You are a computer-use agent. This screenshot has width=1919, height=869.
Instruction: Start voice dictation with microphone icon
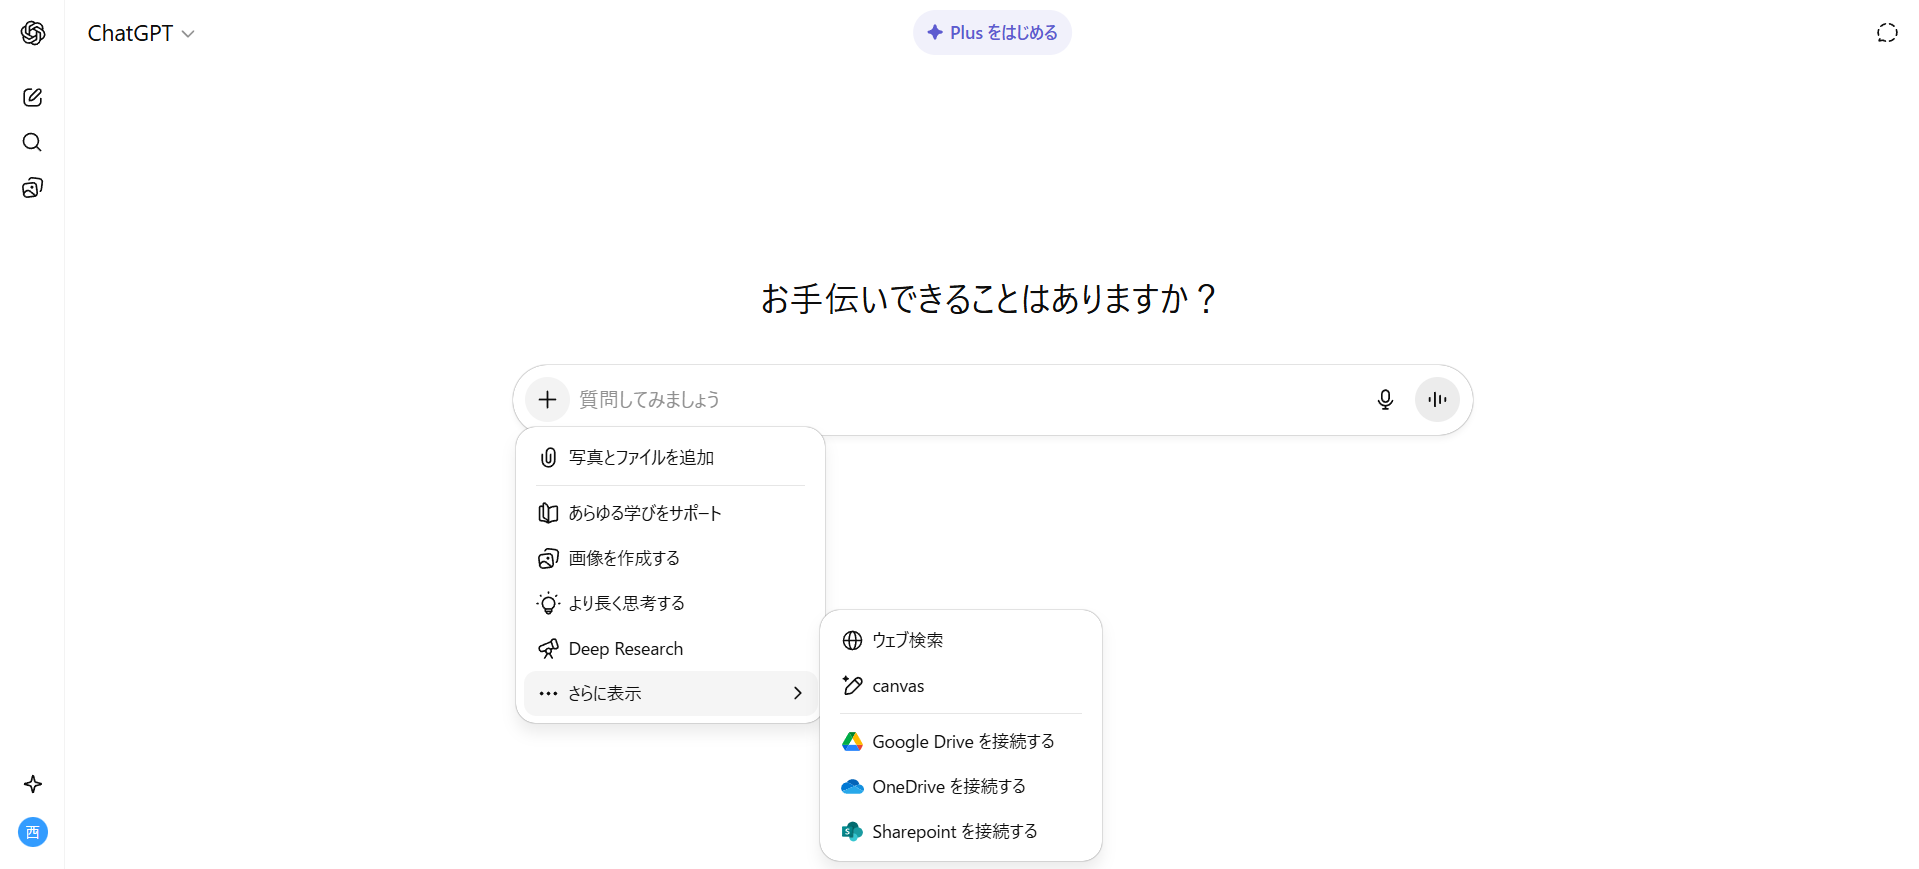1385,400
